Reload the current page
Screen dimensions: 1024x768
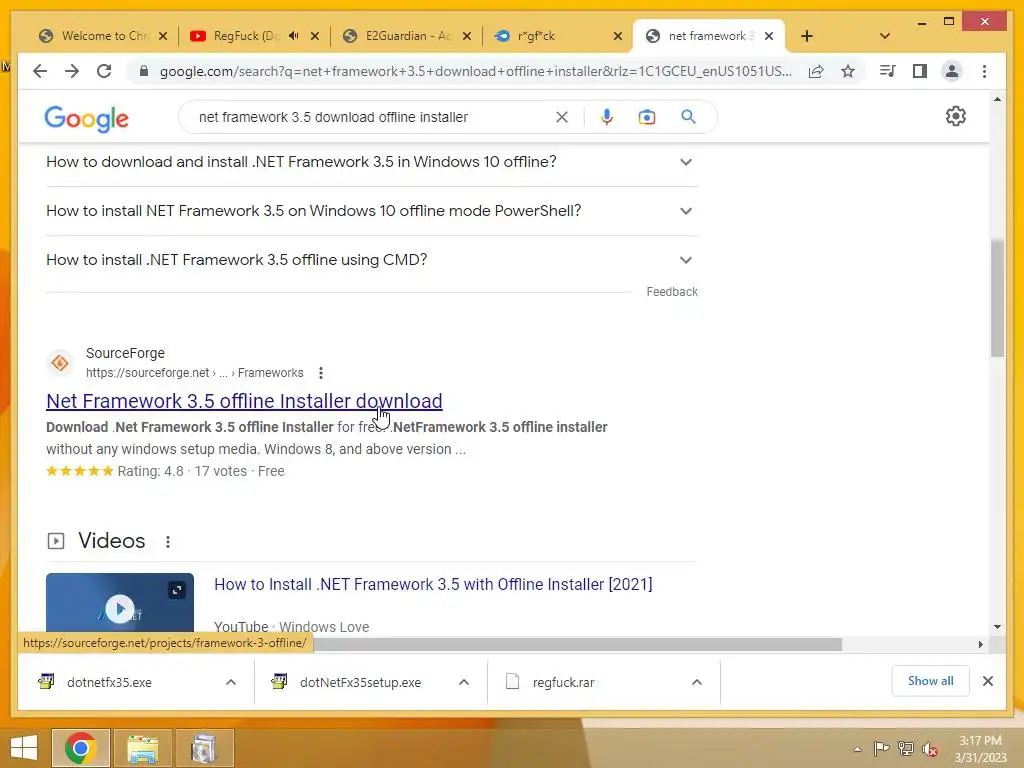pyautogui.click(x=104, y=71)
